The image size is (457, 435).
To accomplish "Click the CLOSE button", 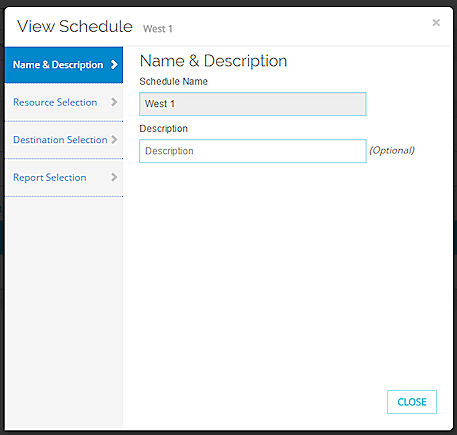I will coord(412,402).
